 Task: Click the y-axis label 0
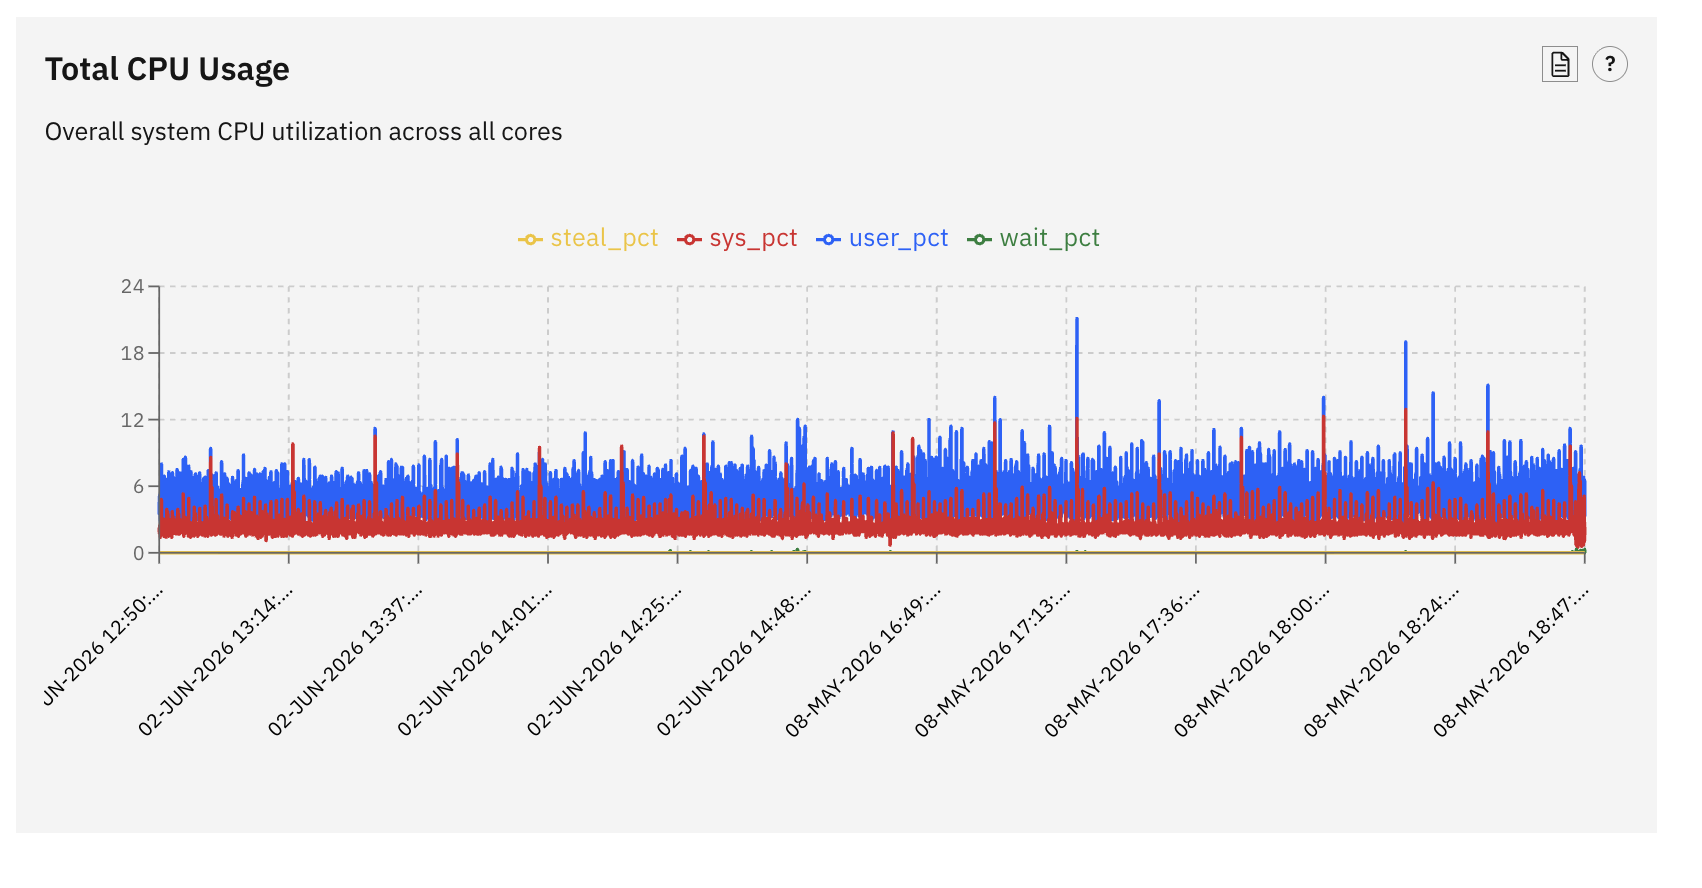point(139,553)
